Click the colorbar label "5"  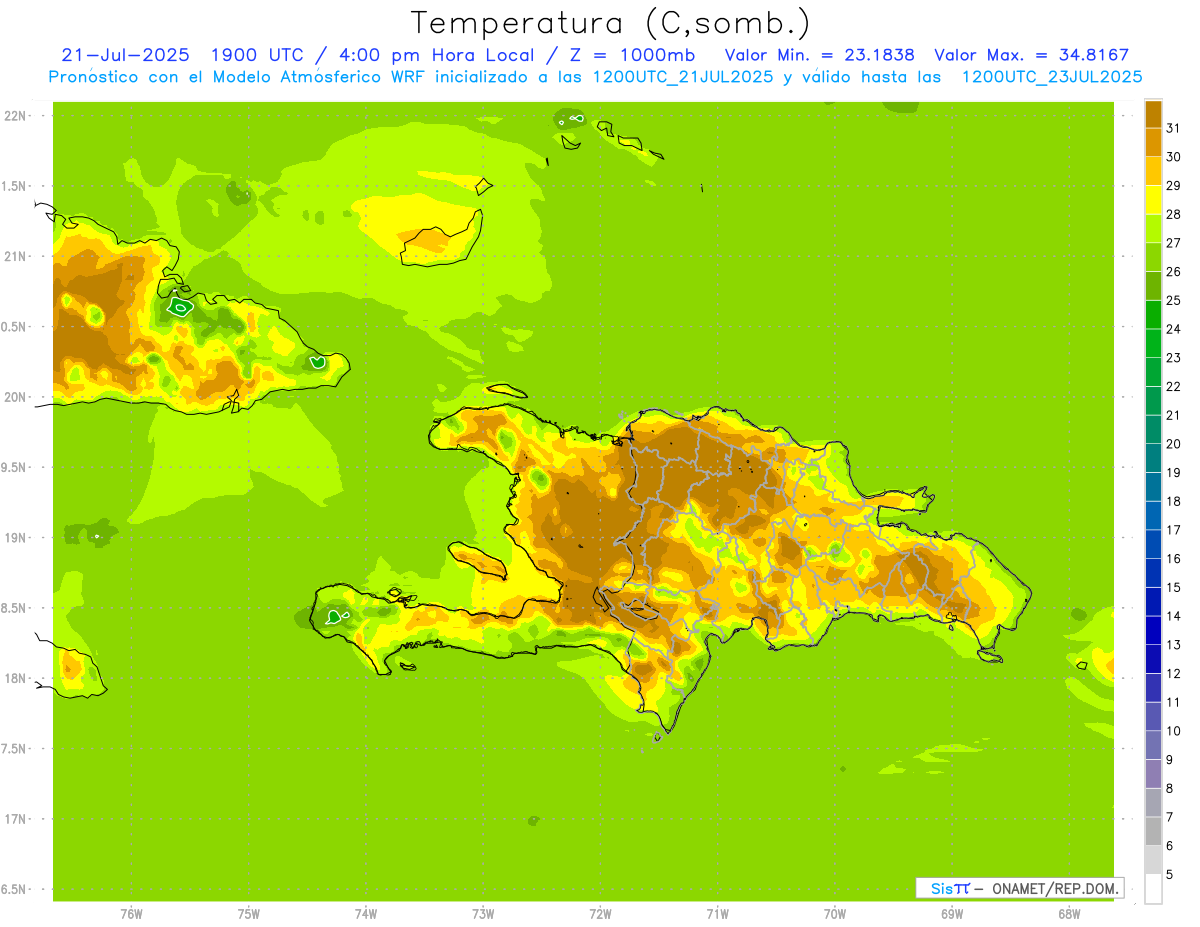[x=1170, y=874]
